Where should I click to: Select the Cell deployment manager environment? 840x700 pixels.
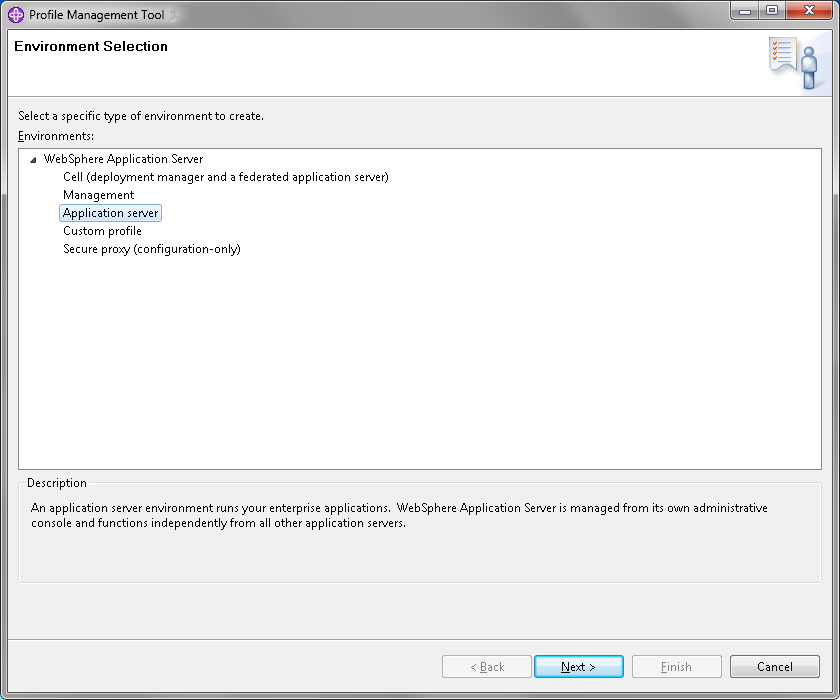226,177
